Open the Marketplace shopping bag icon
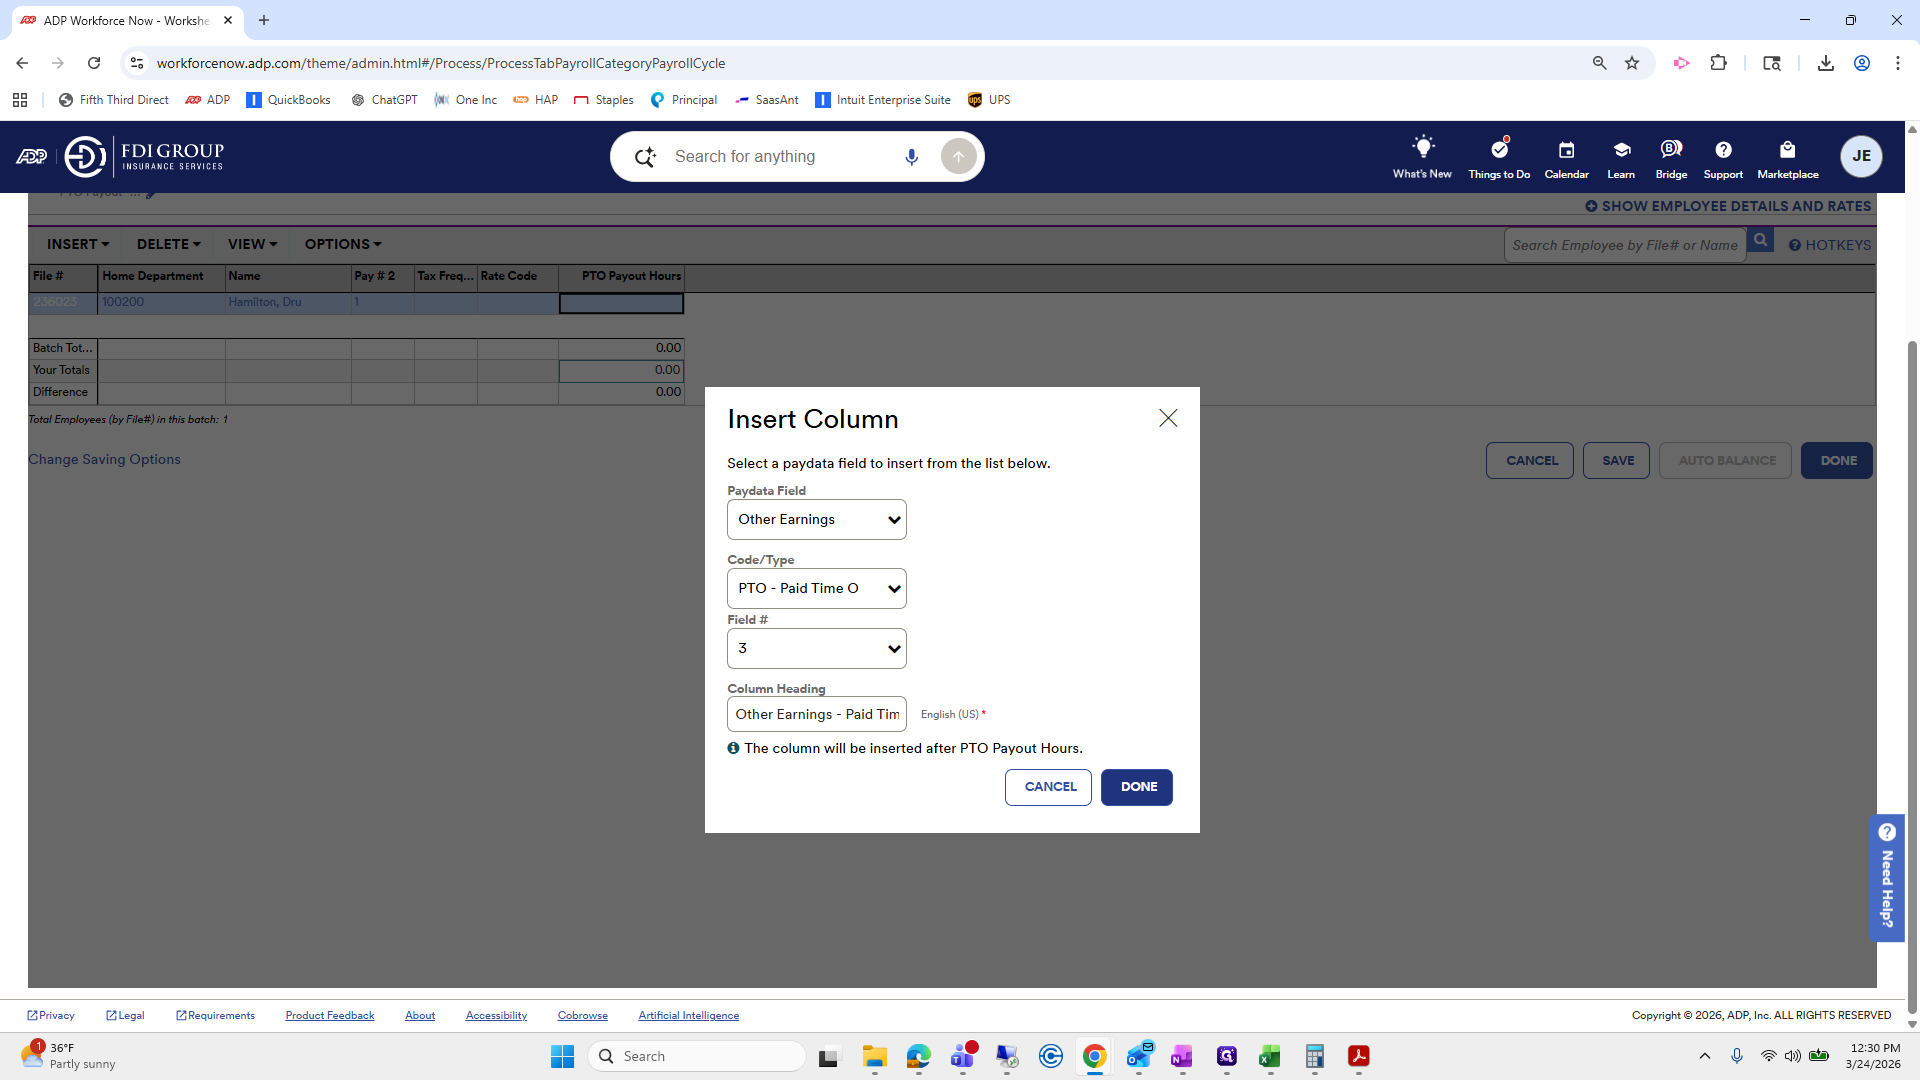Screen dimensions: 1920x1080 coord(1787,150)
